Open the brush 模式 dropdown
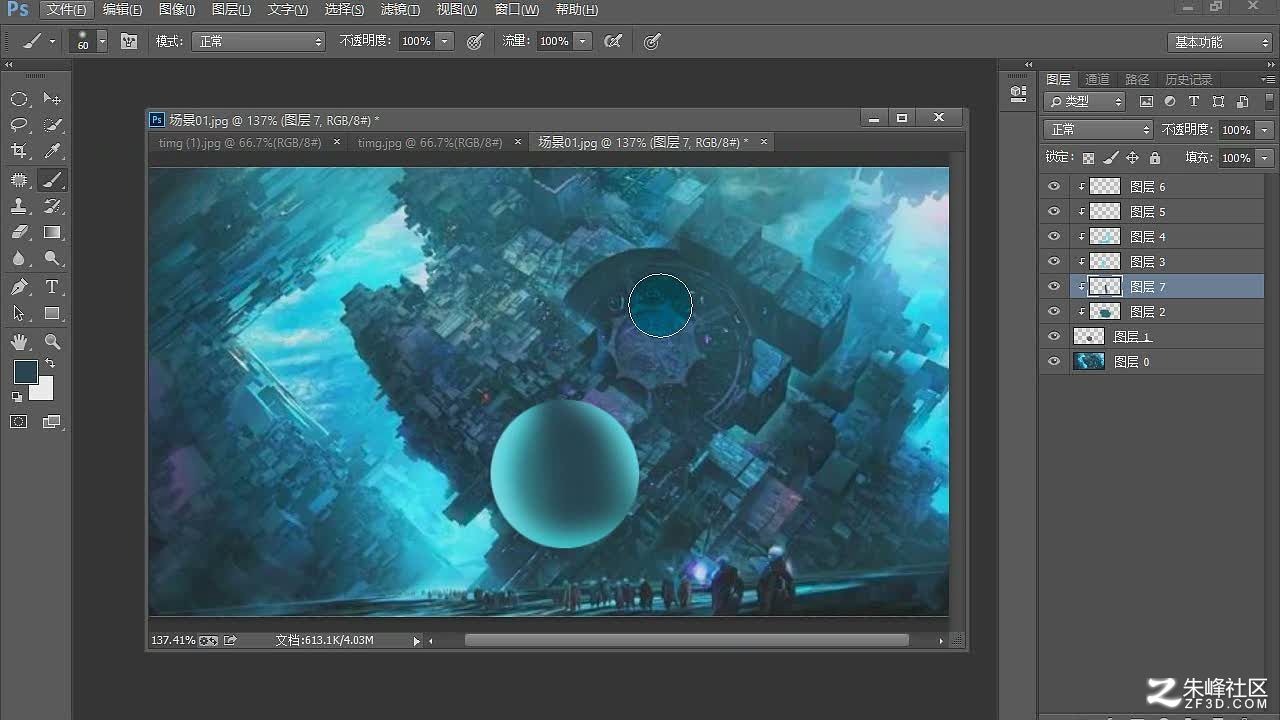1280x720 pixels. (x=259, y=41)
